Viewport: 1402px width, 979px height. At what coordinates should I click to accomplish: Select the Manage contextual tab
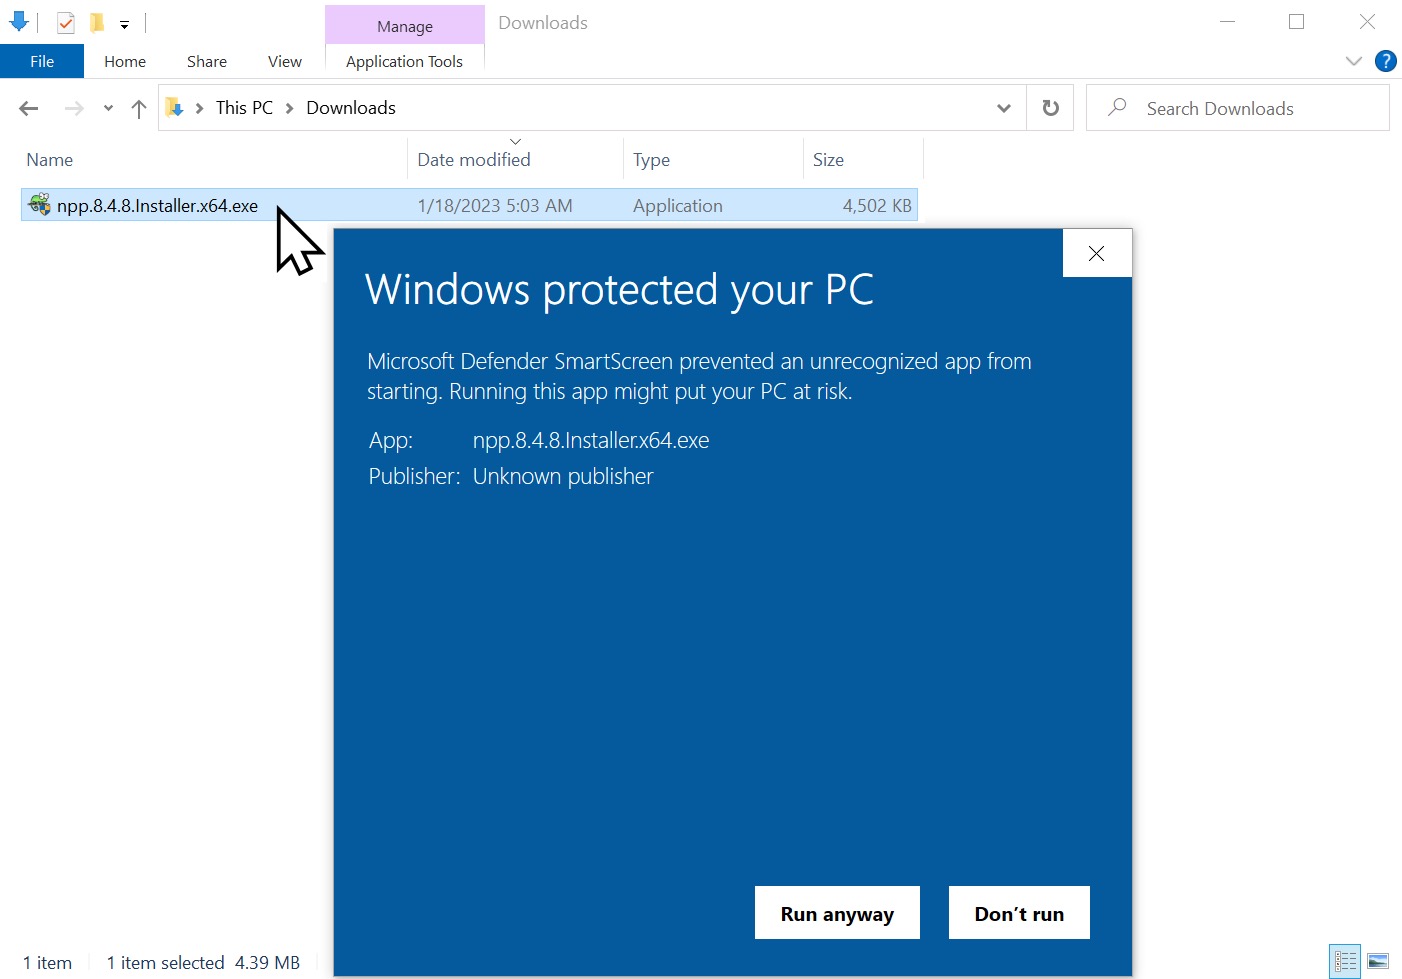pyautogui.click(x=405, y=25)
